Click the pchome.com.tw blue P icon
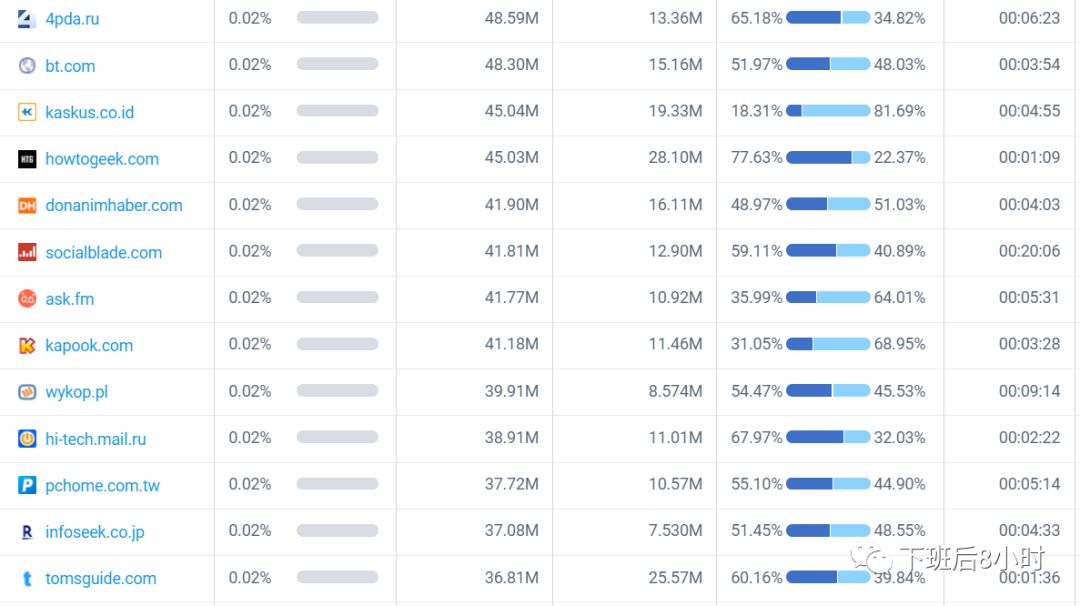This screenshot has width=1080, height=606. pos(27,485)
